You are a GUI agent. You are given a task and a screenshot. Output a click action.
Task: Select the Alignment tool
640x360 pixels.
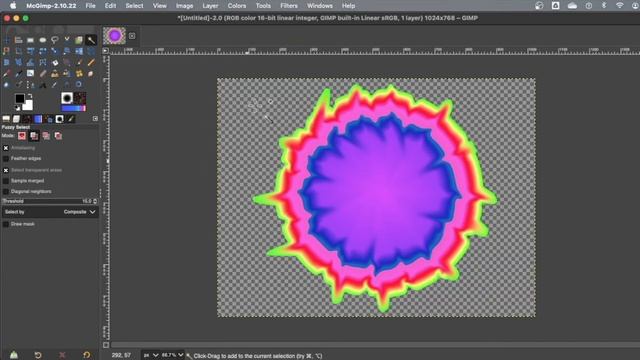[18, 40]
